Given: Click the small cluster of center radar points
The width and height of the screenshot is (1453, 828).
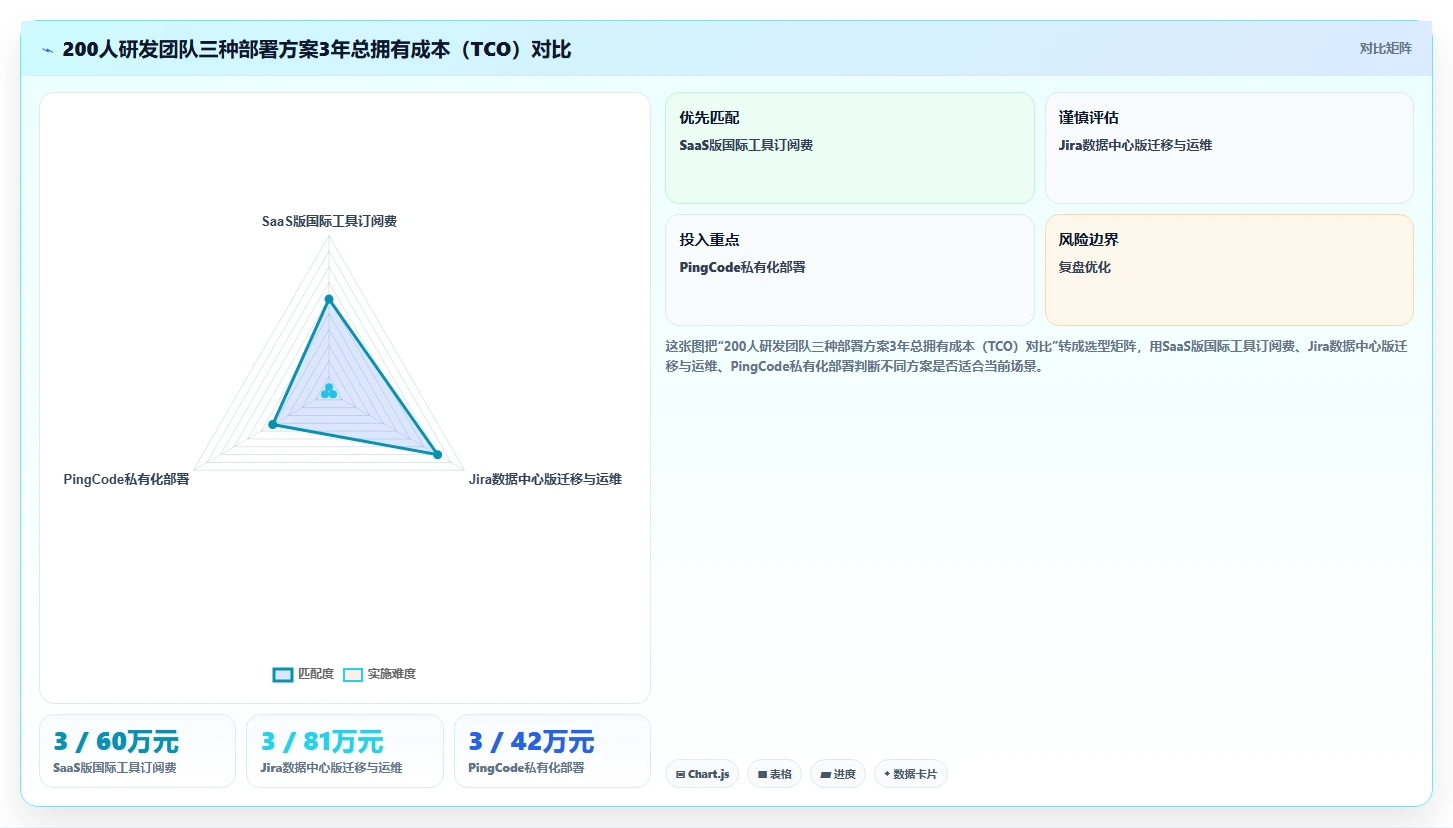Looking at the screenshot, I should pyautogui.click(x=329, y=391).
